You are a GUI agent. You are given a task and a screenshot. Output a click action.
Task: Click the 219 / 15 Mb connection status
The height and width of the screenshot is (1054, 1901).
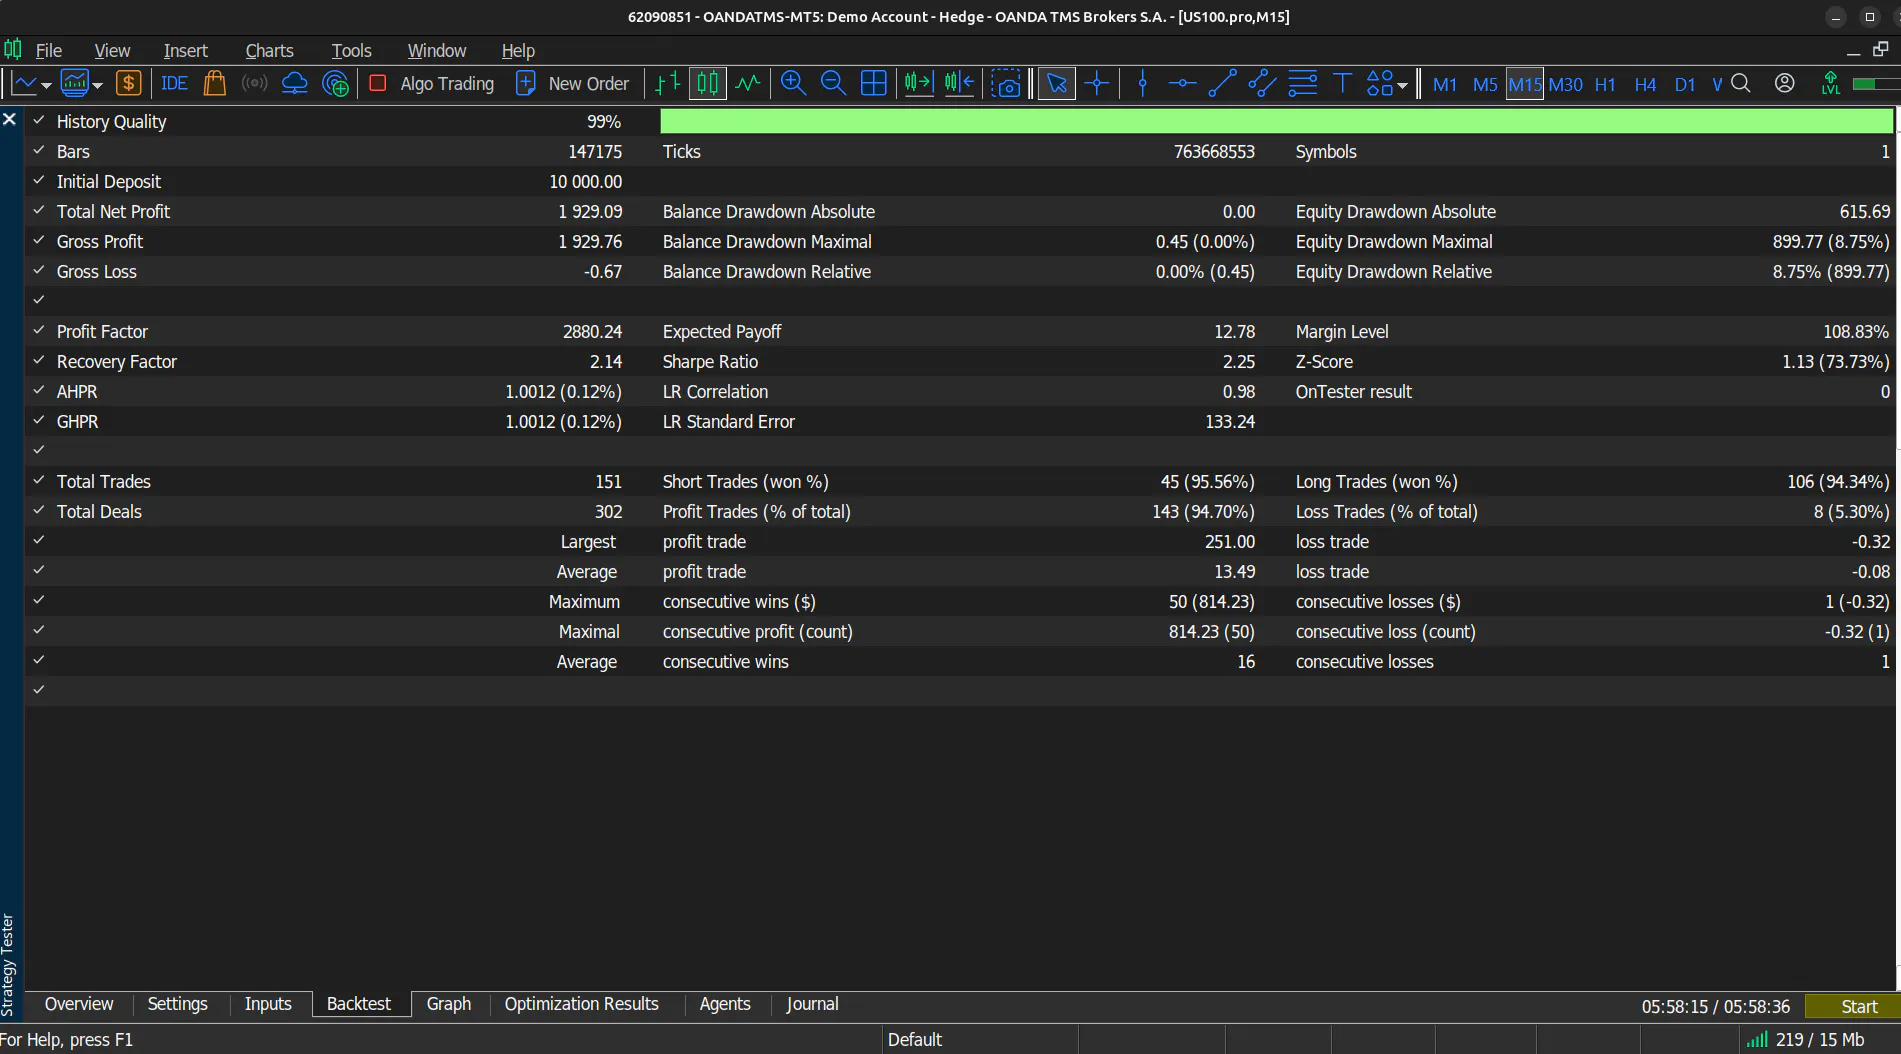1806,1040
